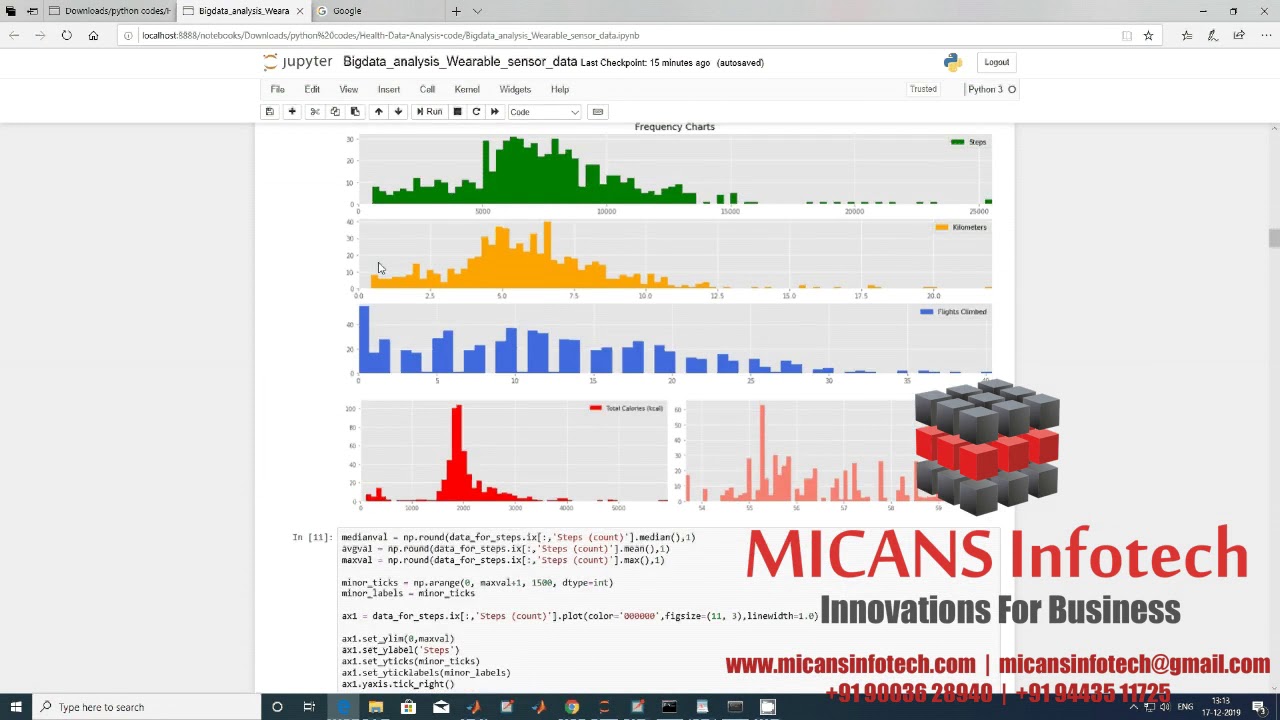1280x720 pixels.
Task: Set these tabs aside icon
Action: click(x=32, y=11)
